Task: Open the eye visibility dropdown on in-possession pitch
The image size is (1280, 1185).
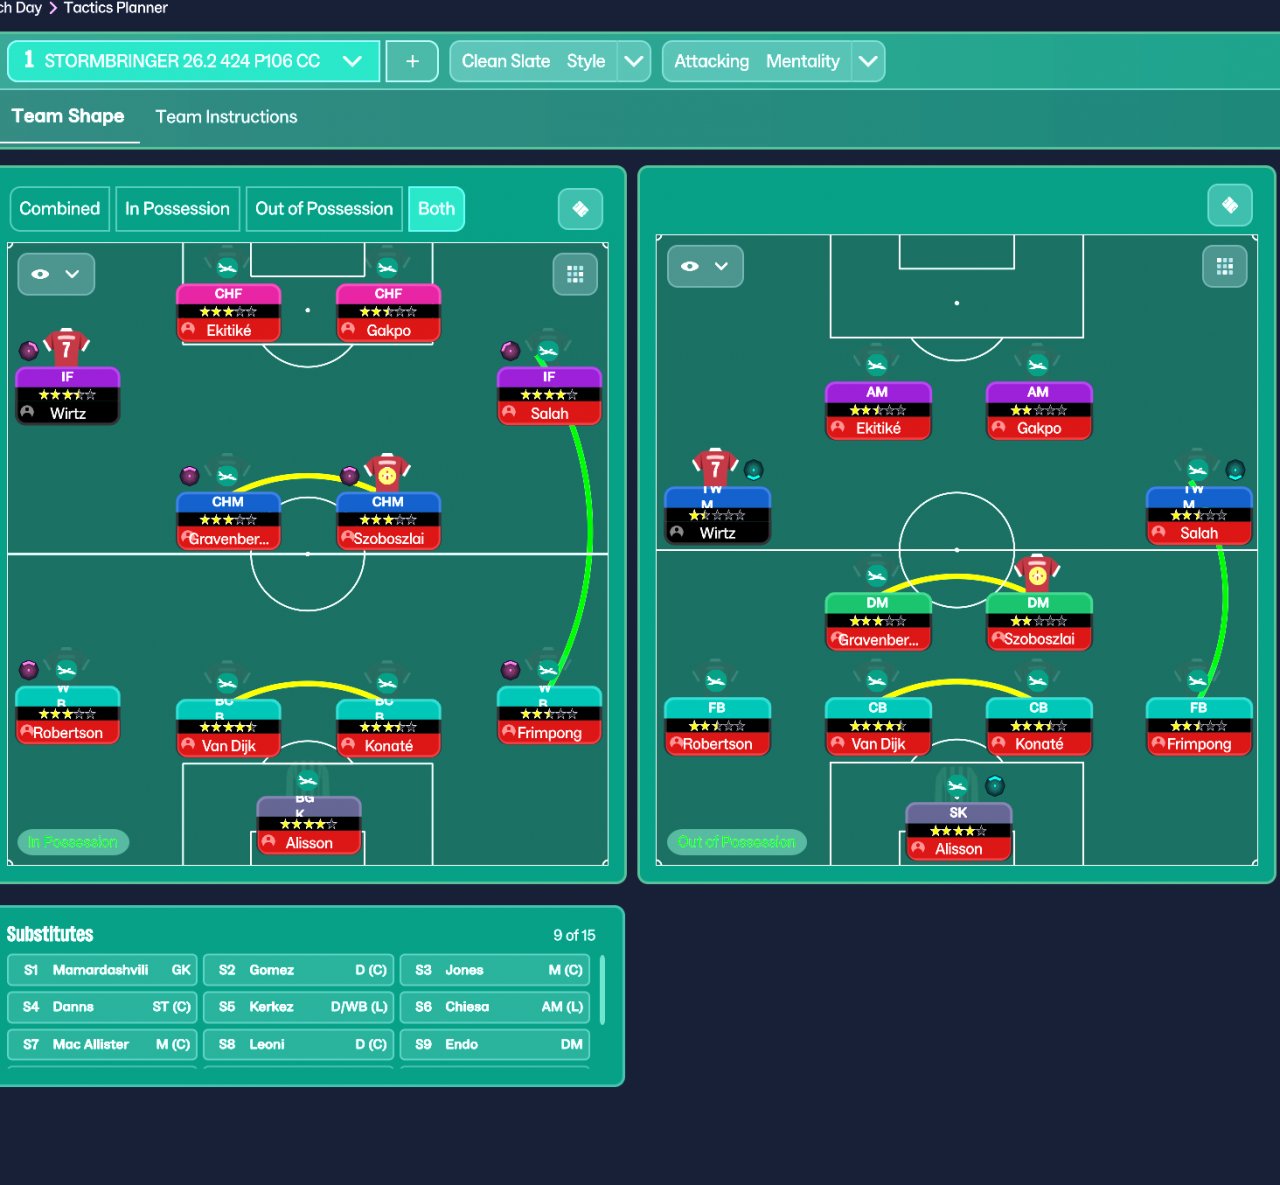Action: click(x=56, y=274)
